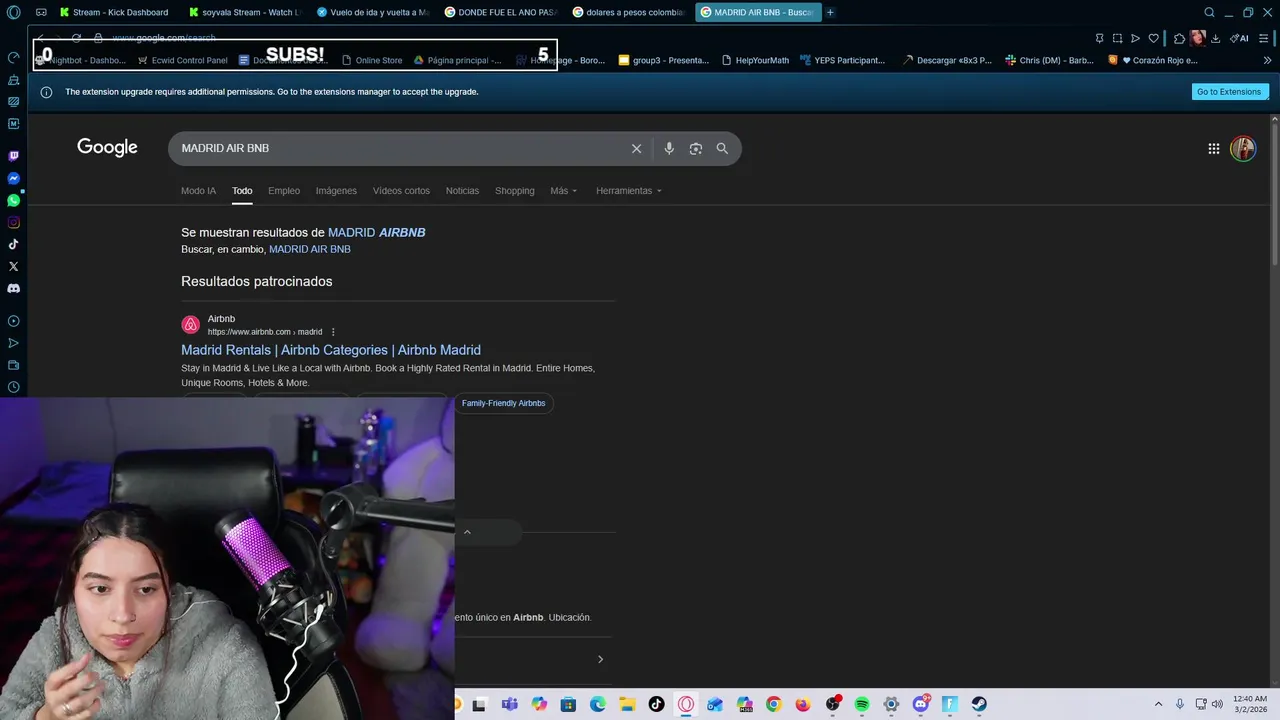Click the Google search input field

[x=400, y=148]
